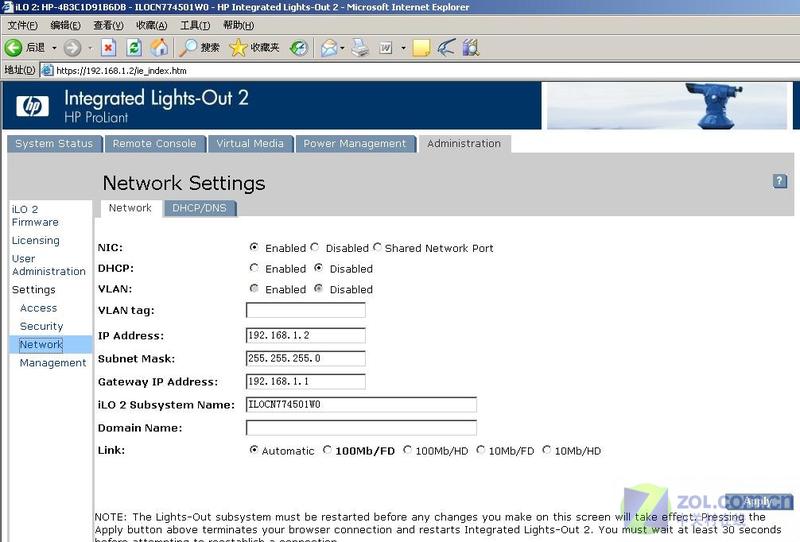Click the IE Back arrow button
The height and width of the screenshot is (542, 800).
coord(13,48)
